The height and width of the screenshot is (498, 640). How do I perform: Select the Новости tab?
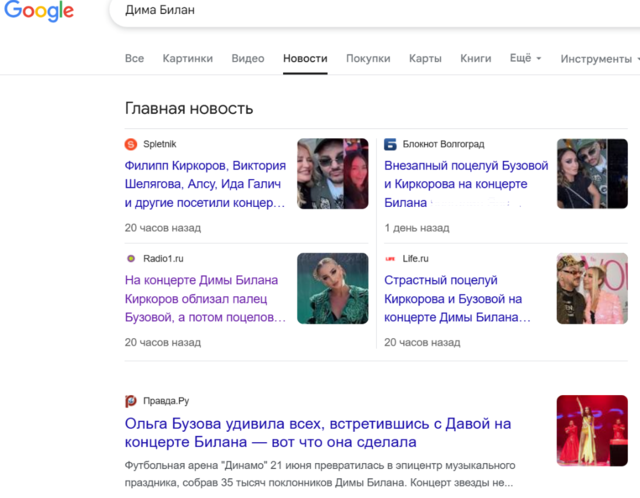click(x=305, y=58)
